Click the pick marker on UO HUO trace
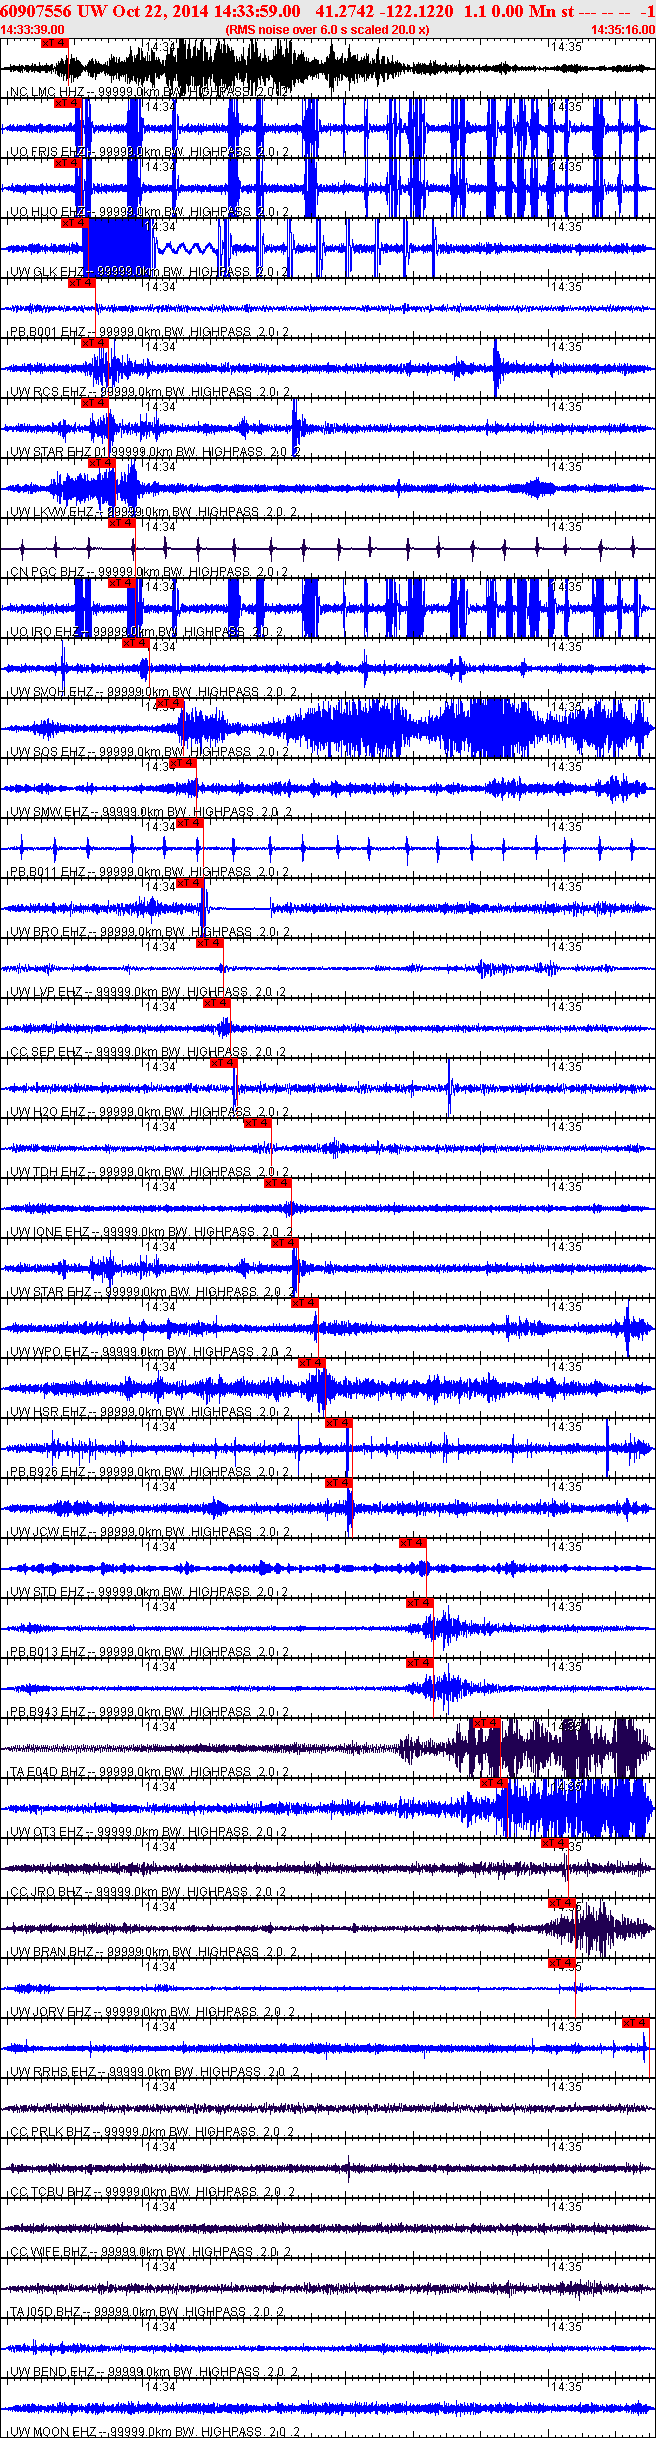Viewport: 656px width, 2438px height. coord(68,163)
